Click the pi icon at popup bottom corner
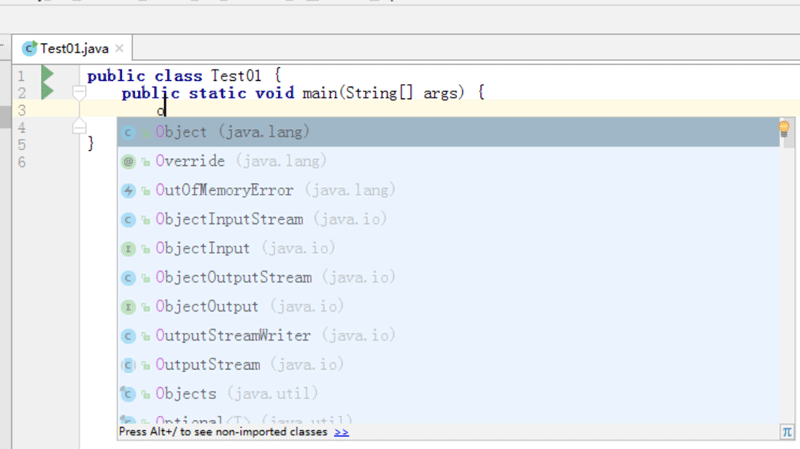Viewport: 800px width, 449px height. click(787, 432)
